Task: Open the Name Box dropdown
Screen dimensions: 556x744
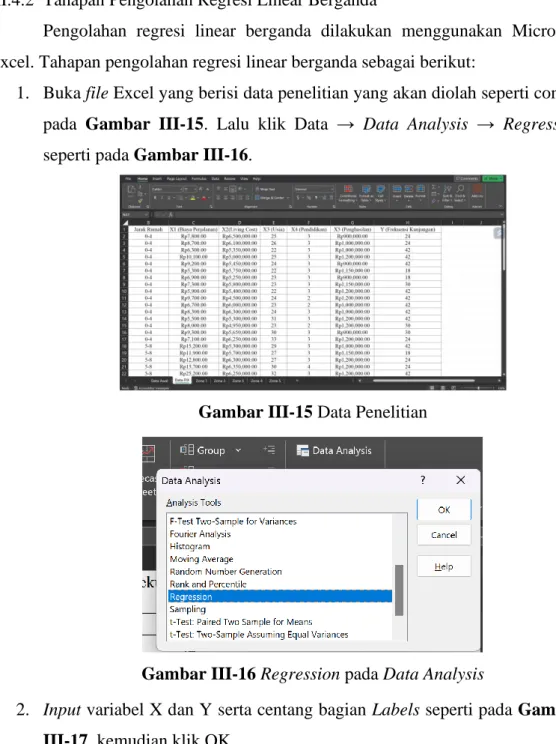Action: (146, 214)
